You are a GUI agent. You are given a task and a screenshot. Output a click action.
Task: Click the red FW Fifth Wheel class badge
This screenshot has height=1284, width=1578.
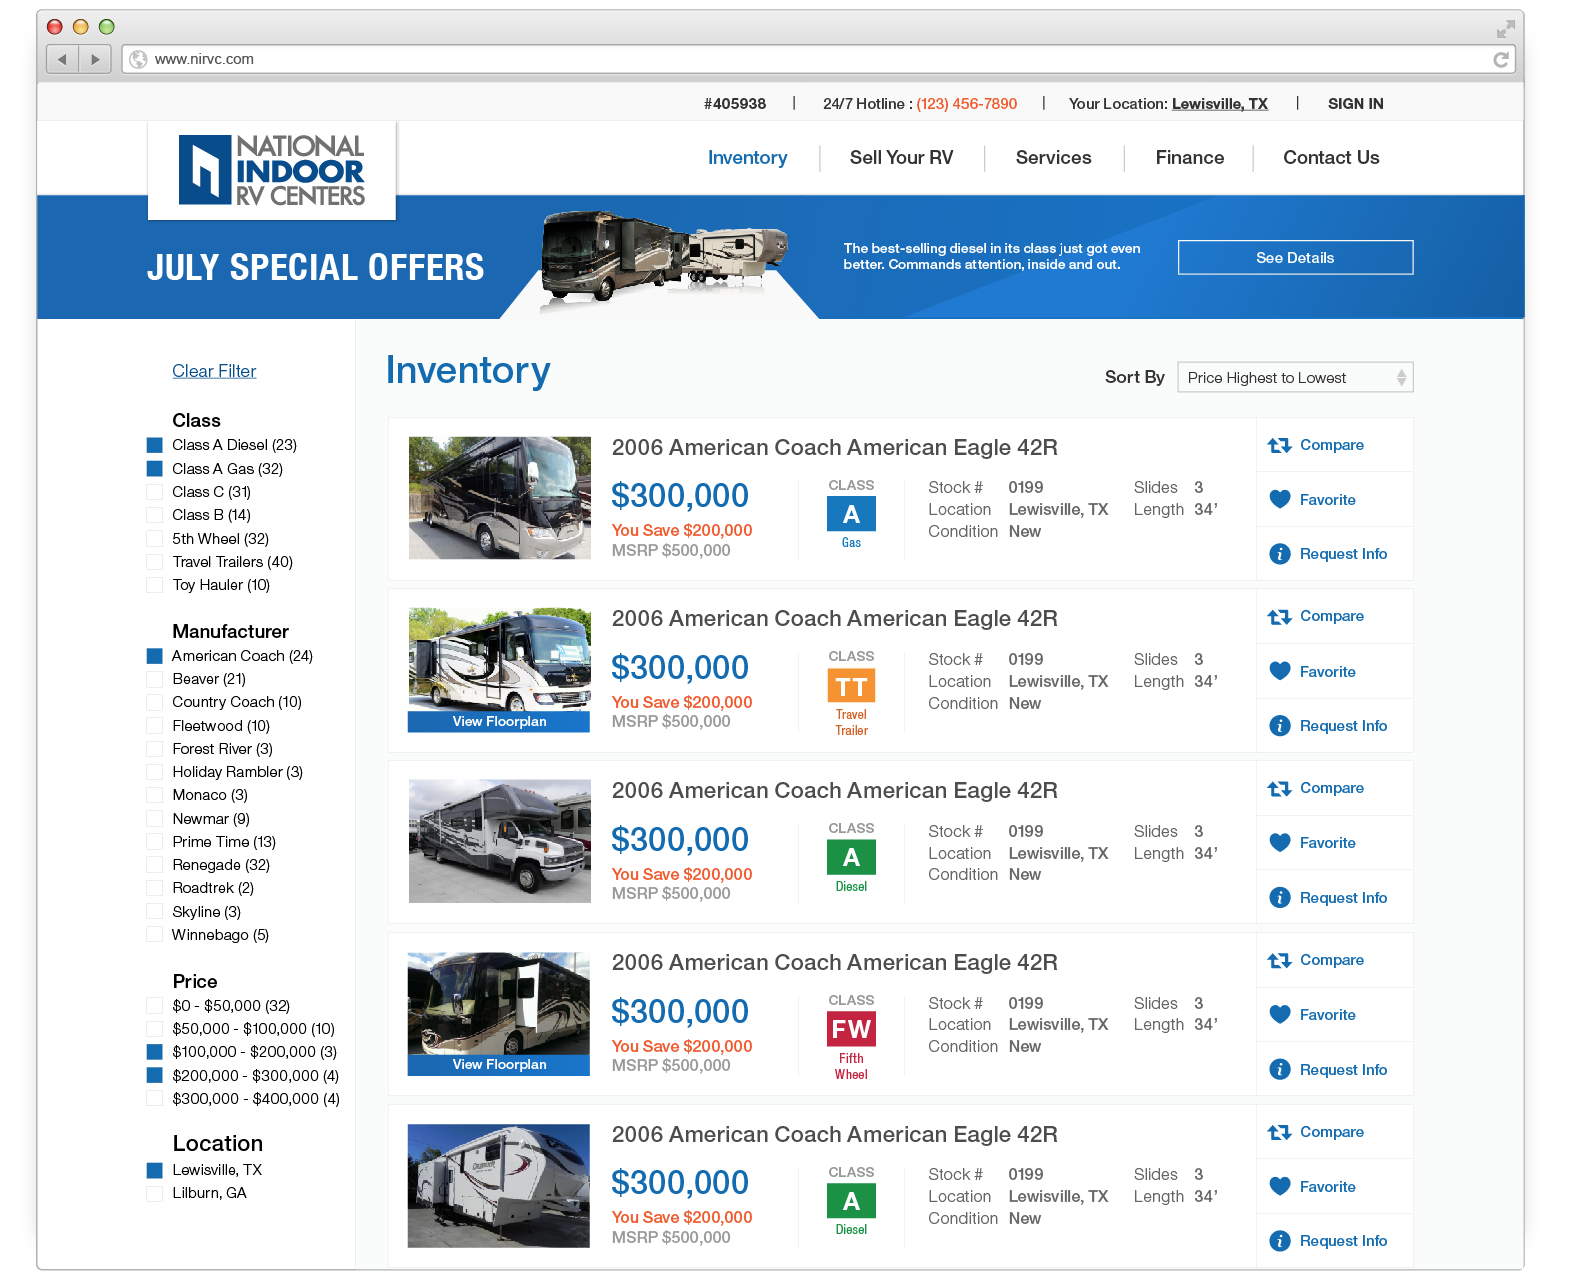pos(851,1029)
